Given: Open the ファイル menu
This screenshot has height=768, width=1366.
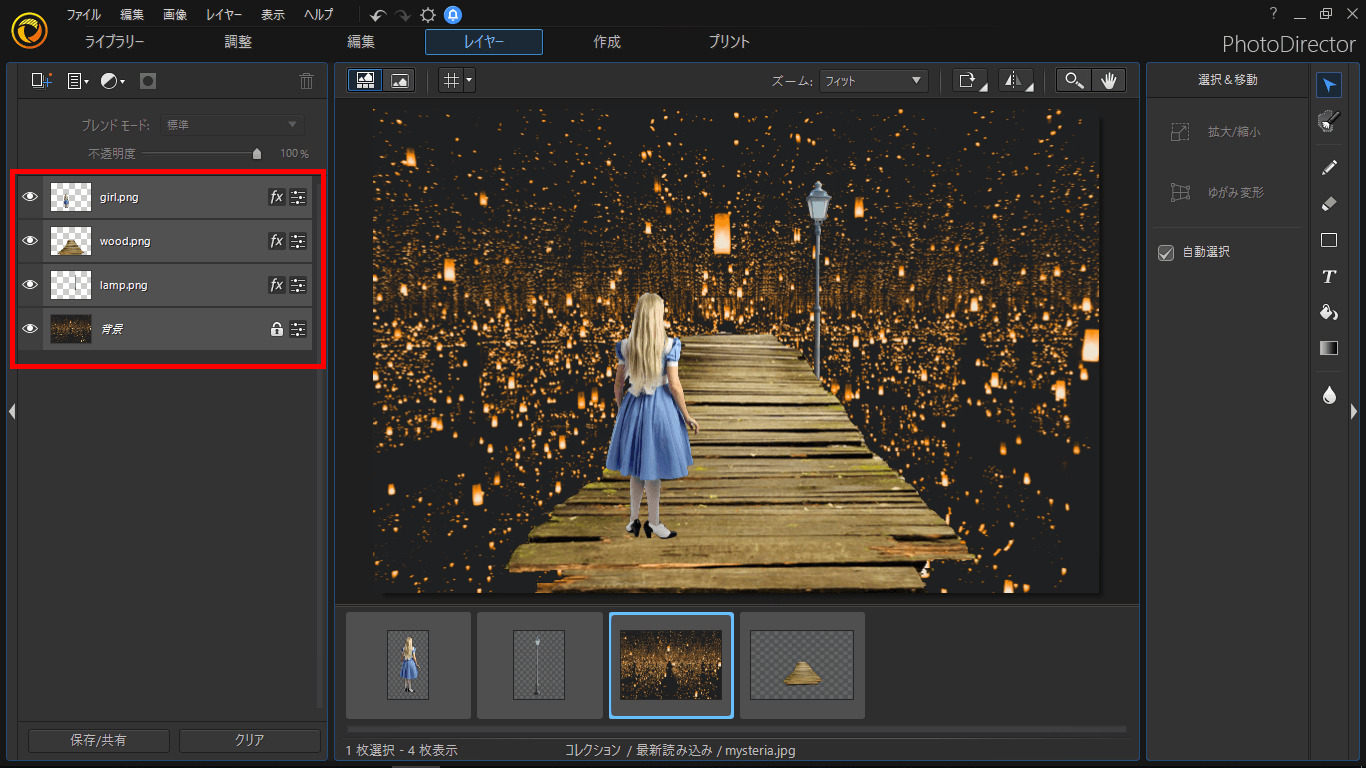Looking at the screenshot, I should pyautogui.click(x=83, y=15).
